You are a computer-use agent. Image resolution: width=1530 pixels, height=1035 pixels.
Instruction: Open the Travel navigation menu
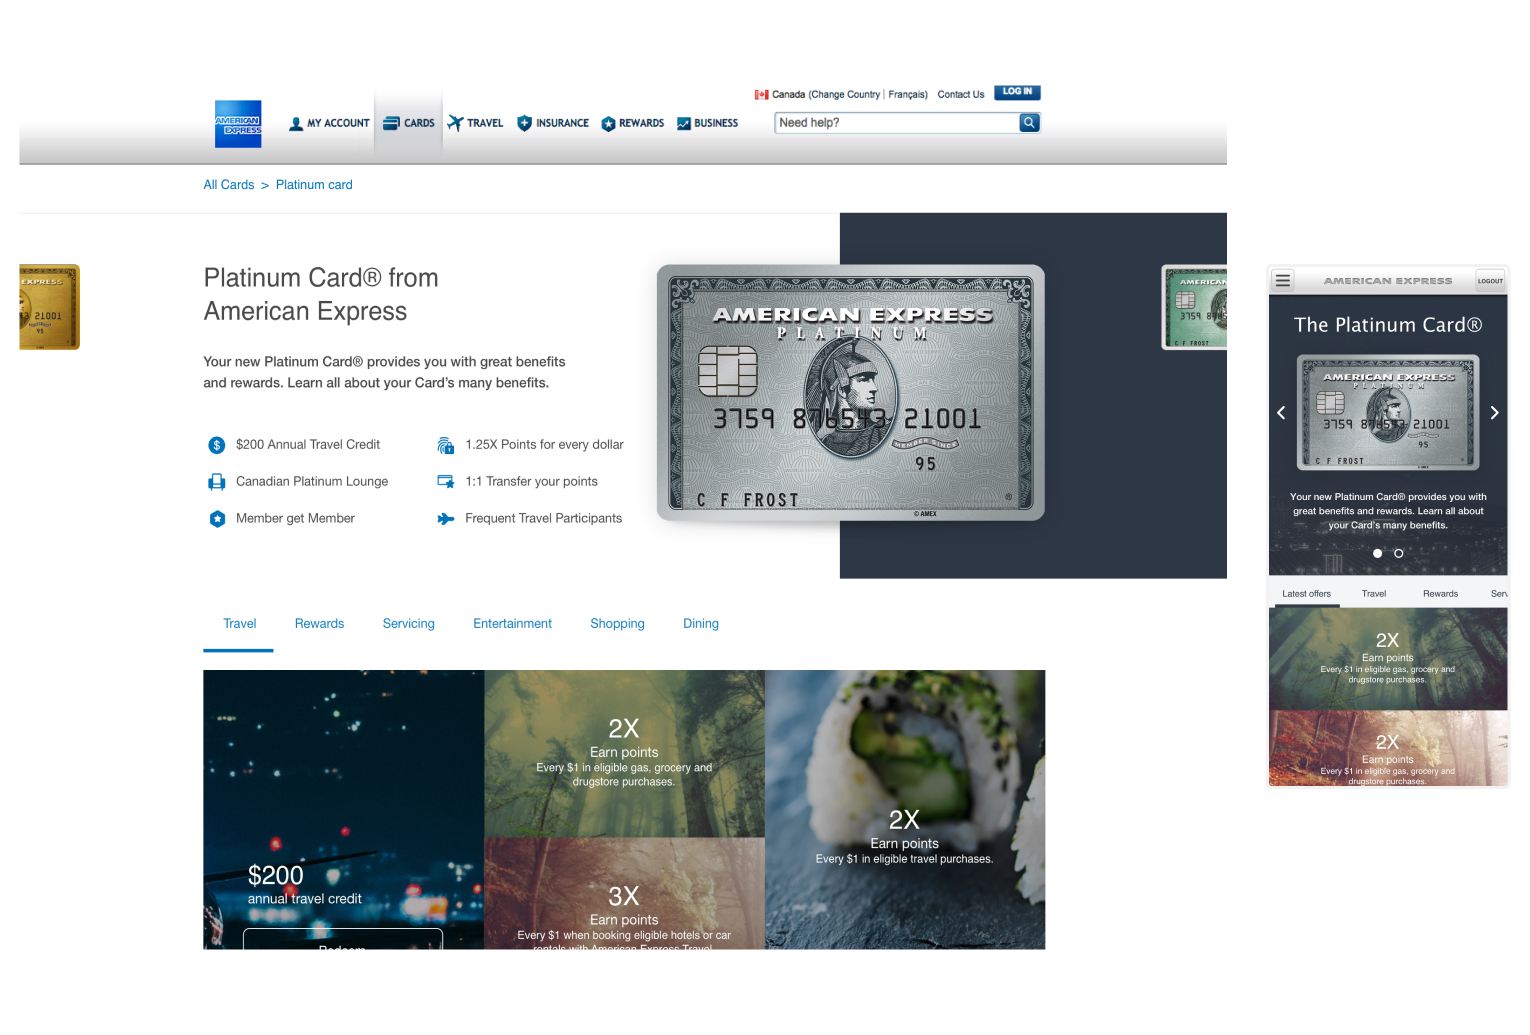click(x=476, y=123)
